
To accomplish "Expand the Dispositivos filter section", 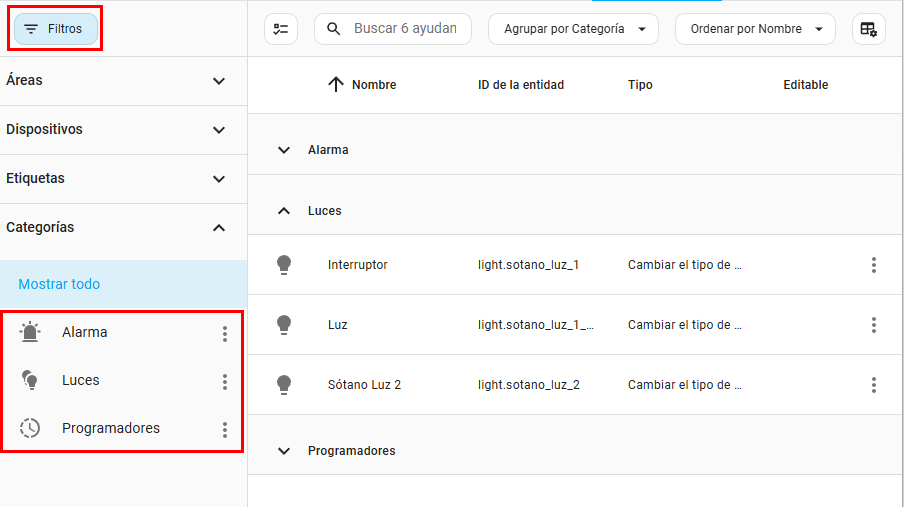I will coord(219,130).
